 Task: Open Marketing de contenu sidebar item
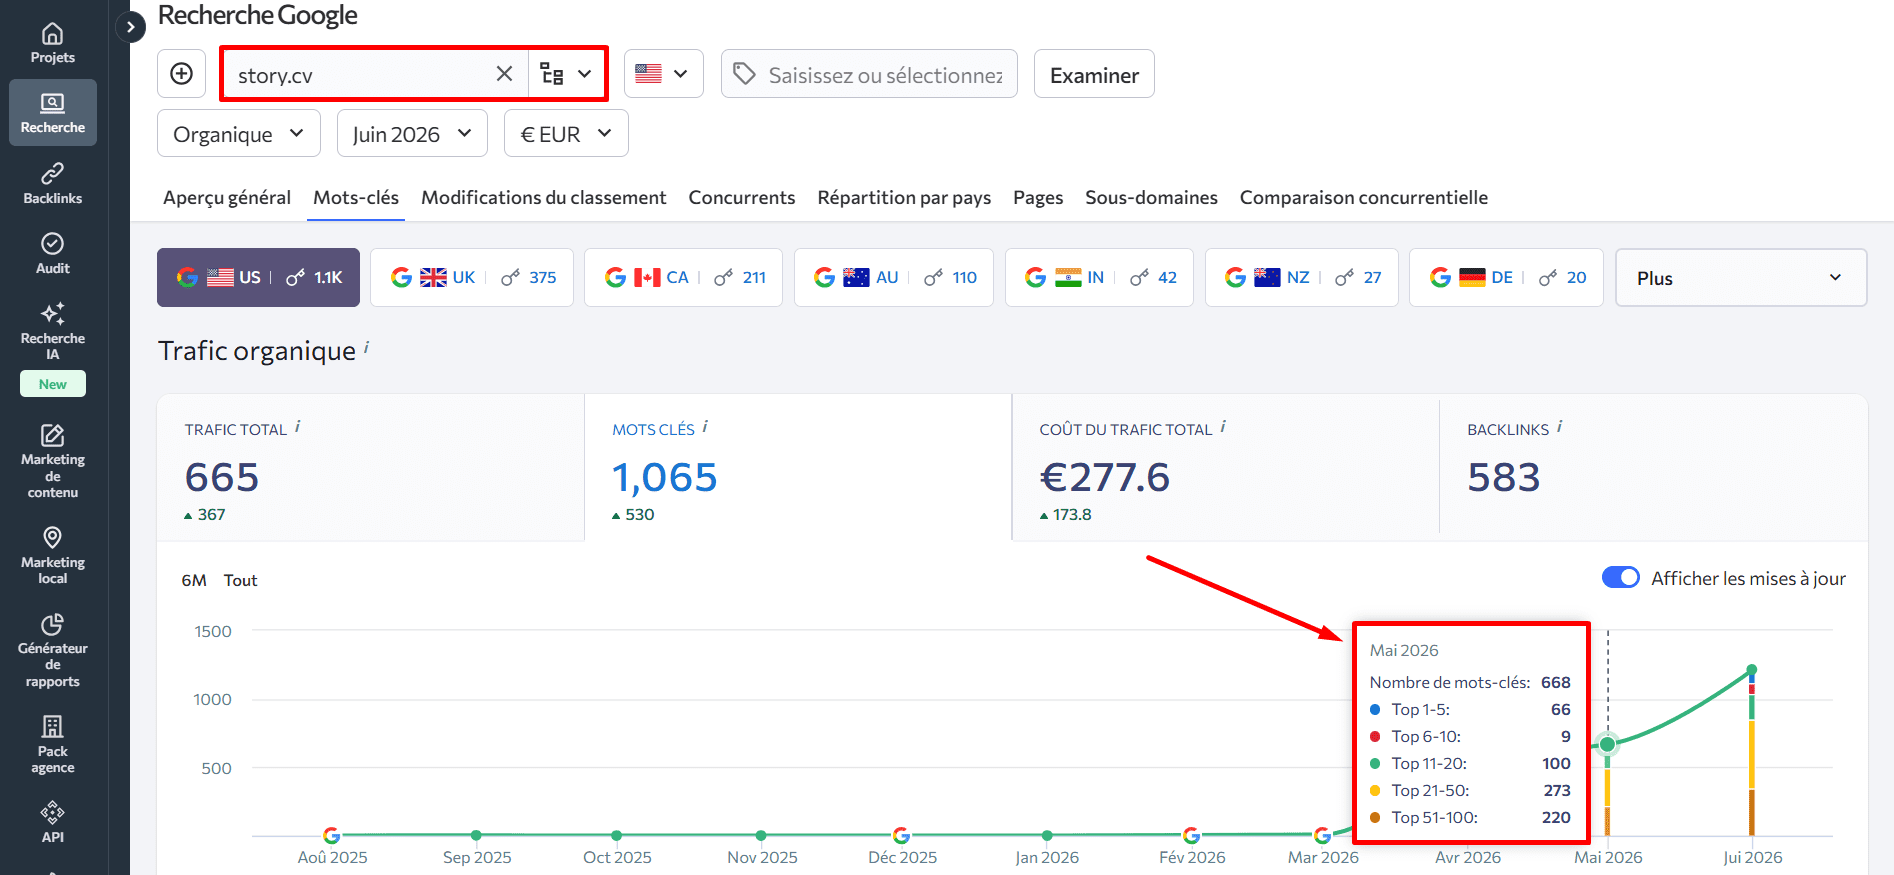click(53, 462)
